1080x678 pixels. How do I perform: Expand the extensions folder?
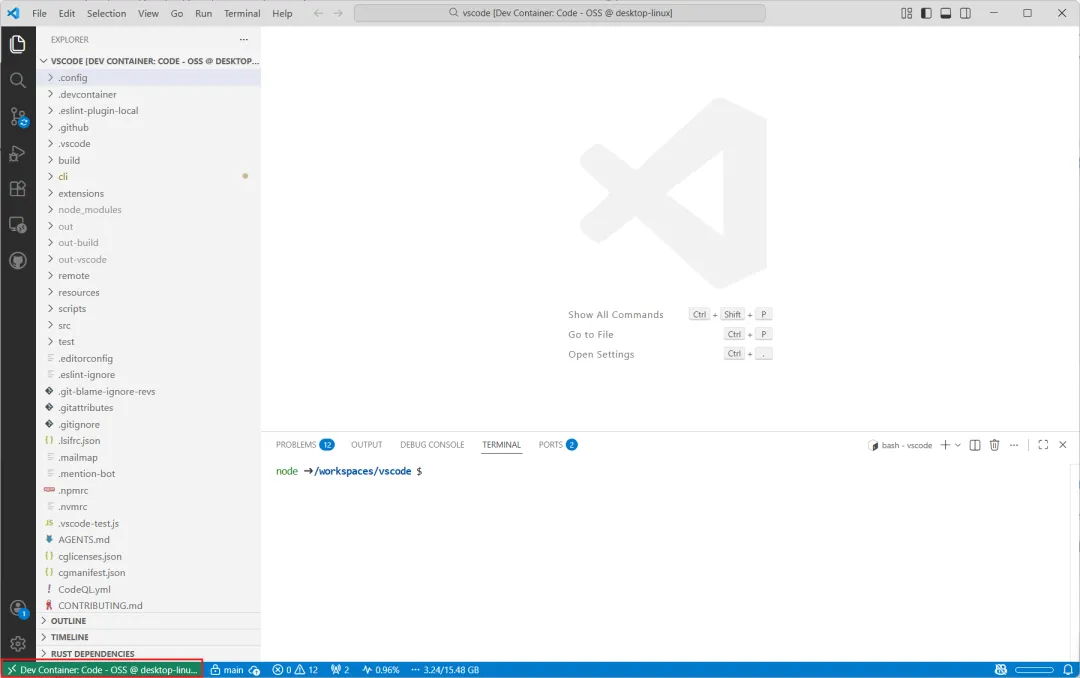coord(148,194)
